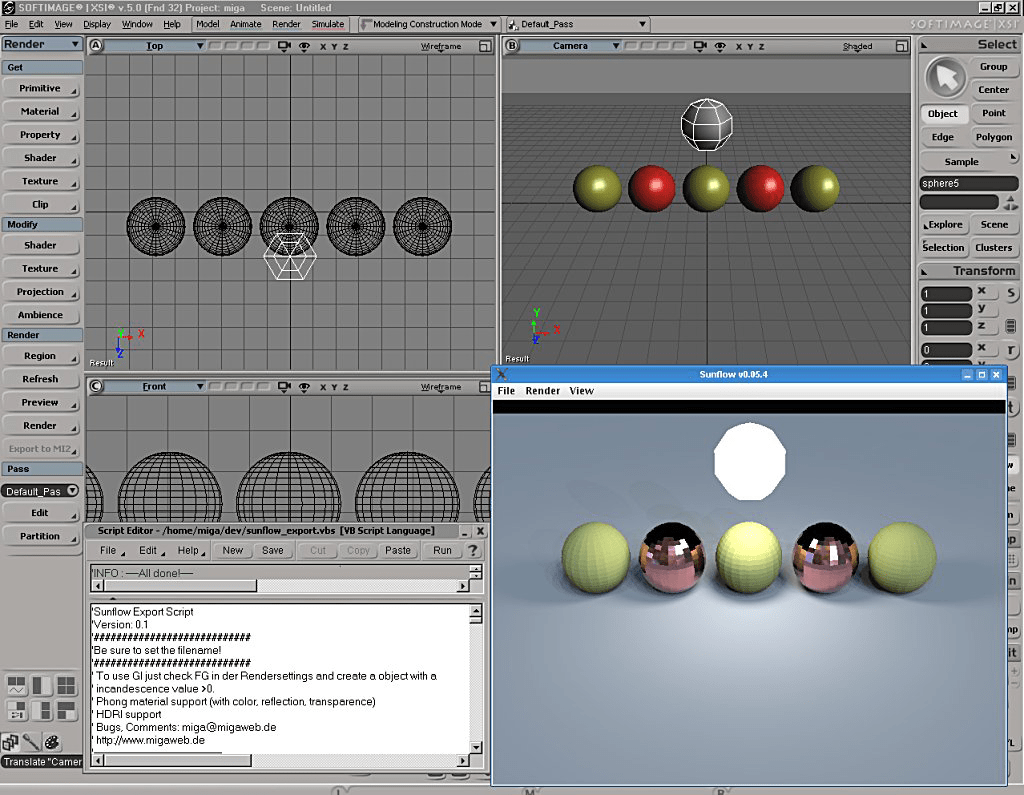Click the pass icon beside Default_Pass
This screenshot has width=1024, height=795.
pyautogui.click(x=513, y=24)
